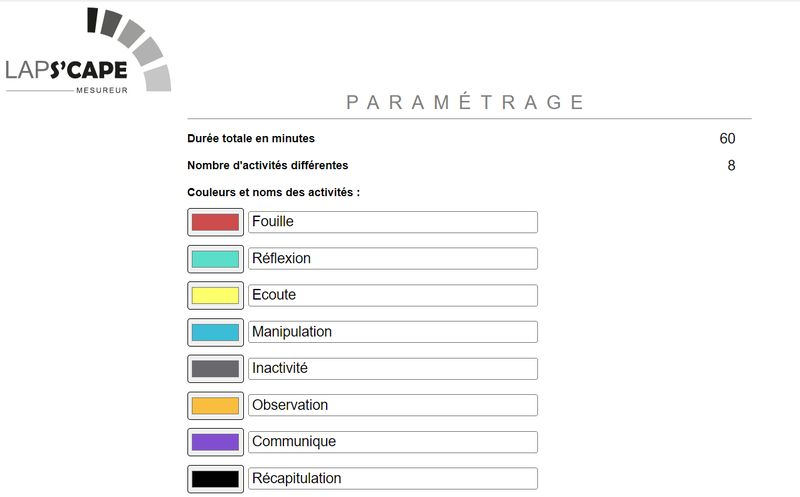Select the orange swatch next to Observation
The height and width of the screenshot is (497, 800).
pos(215,406)
